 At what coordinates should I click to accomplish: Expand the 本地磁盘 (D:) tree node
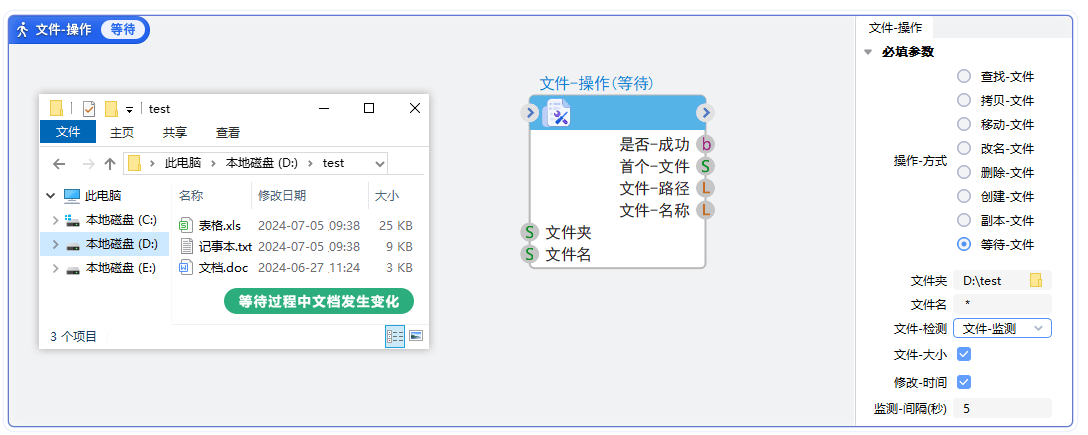(x=56, y=244)
